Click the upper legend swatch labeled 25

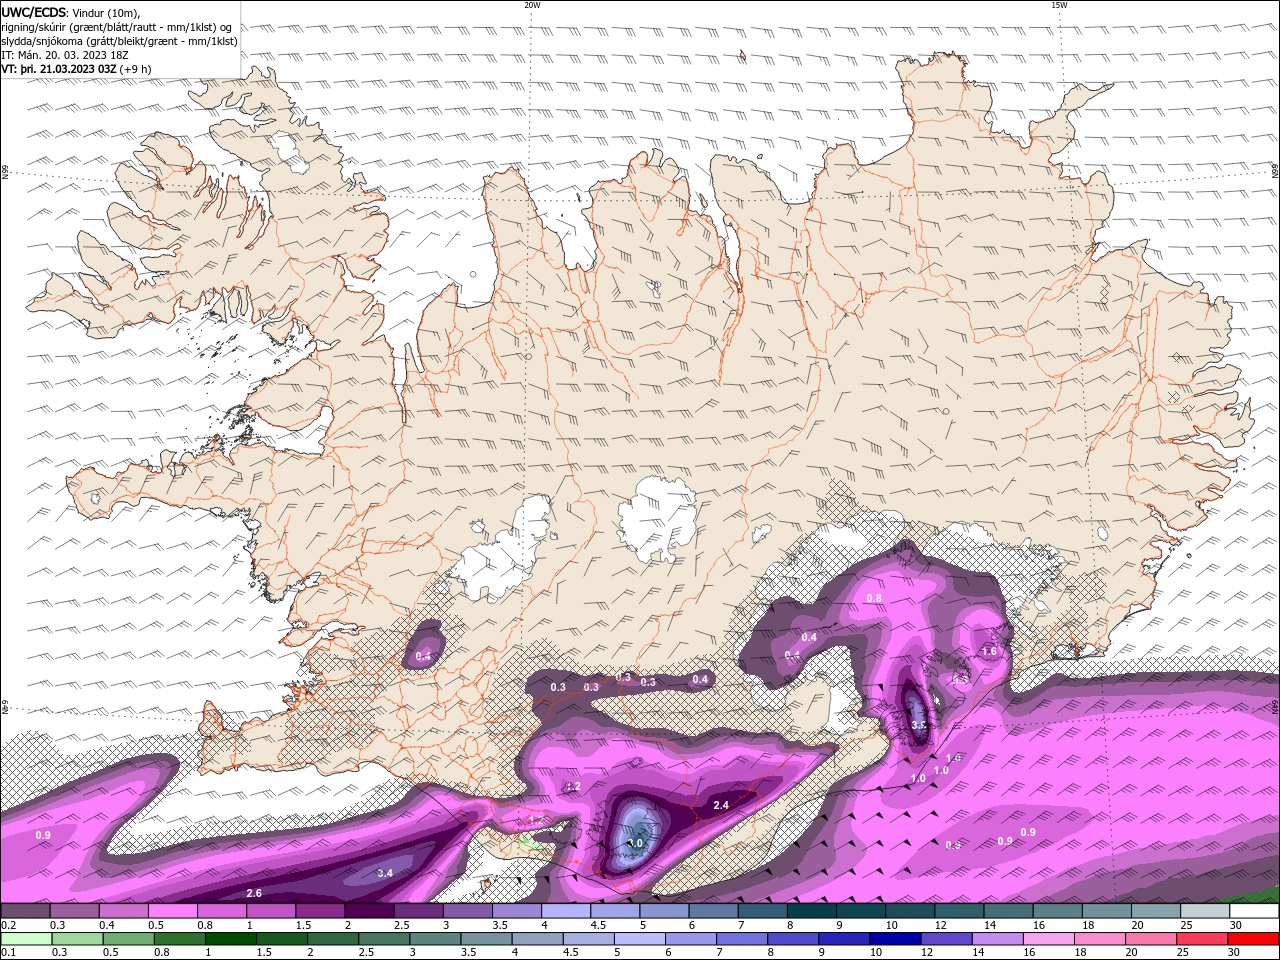point(1205,911)
